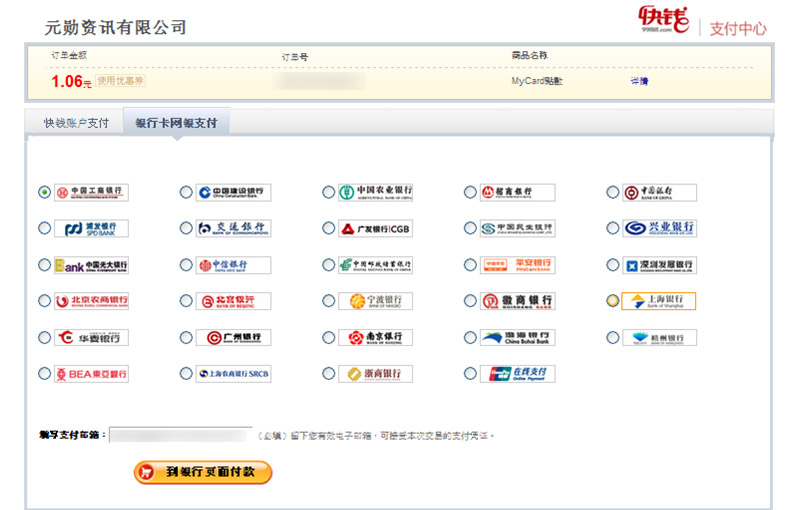791x510 pixels.
Task: Choose the 中信银行 radio button
Action: click(x=186, y=265)
